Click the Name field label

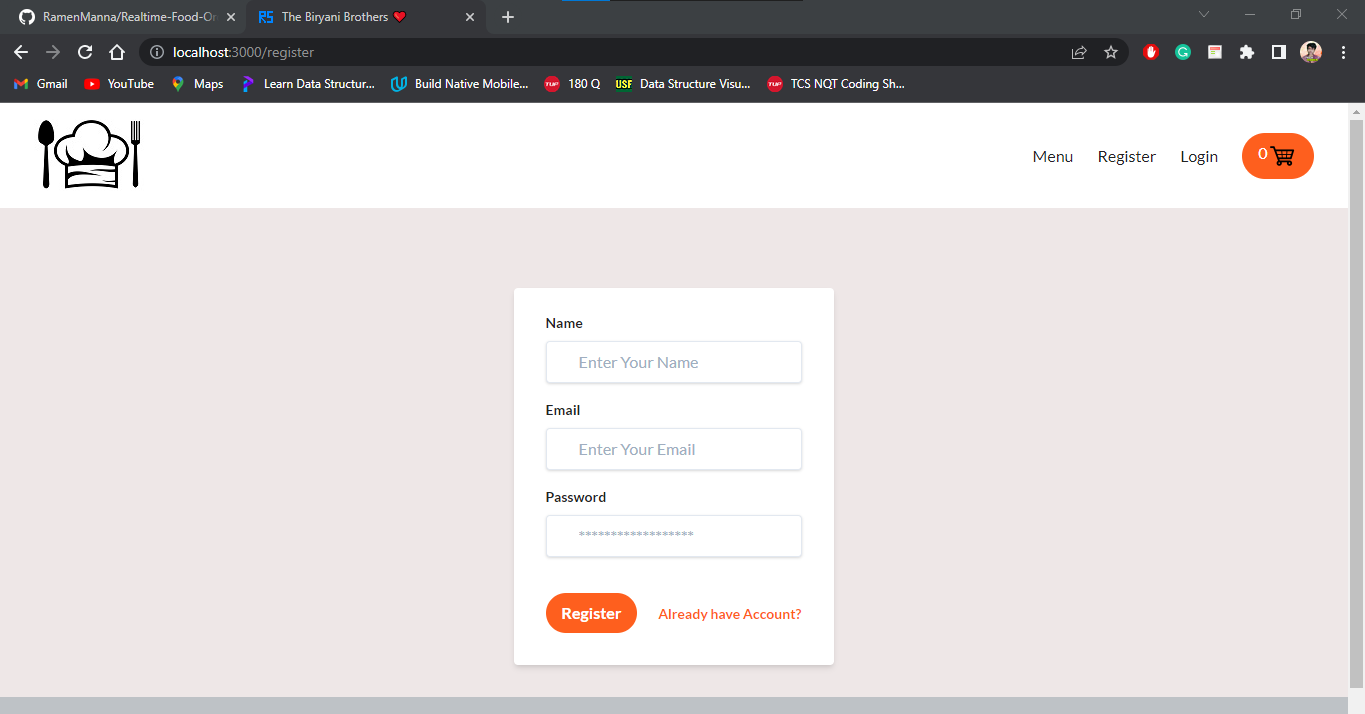(x=564, y=323)
